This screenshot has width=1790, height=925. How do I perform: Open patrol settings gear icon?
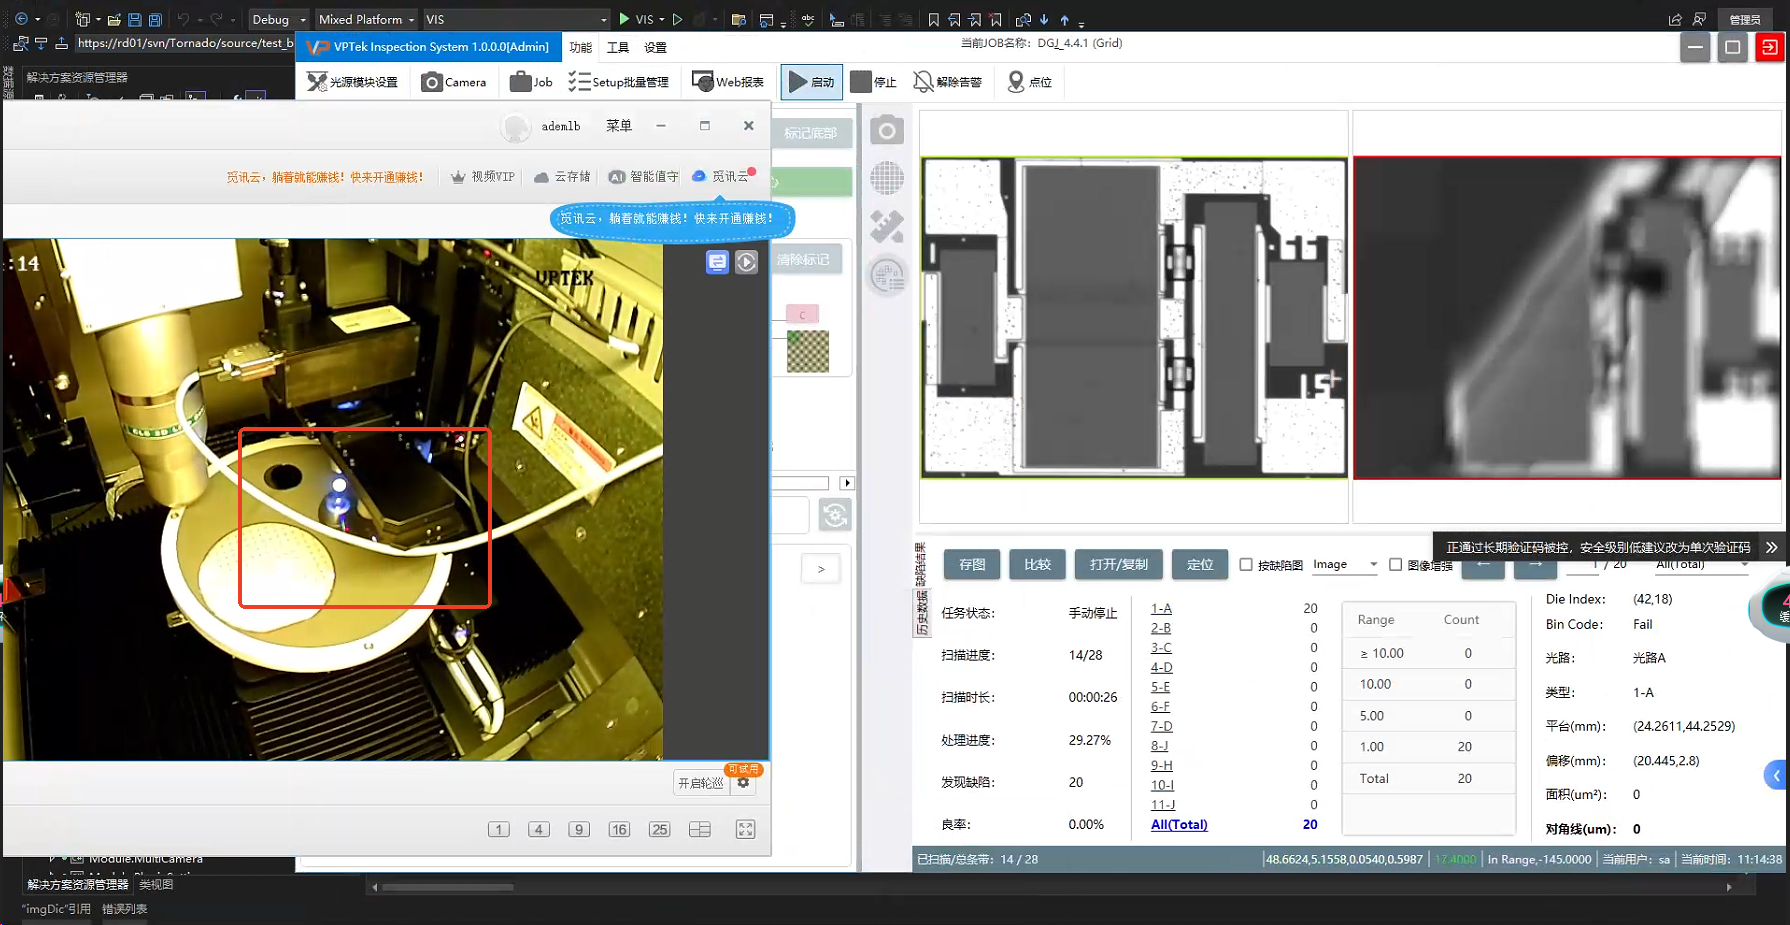(x=743, y=783)
